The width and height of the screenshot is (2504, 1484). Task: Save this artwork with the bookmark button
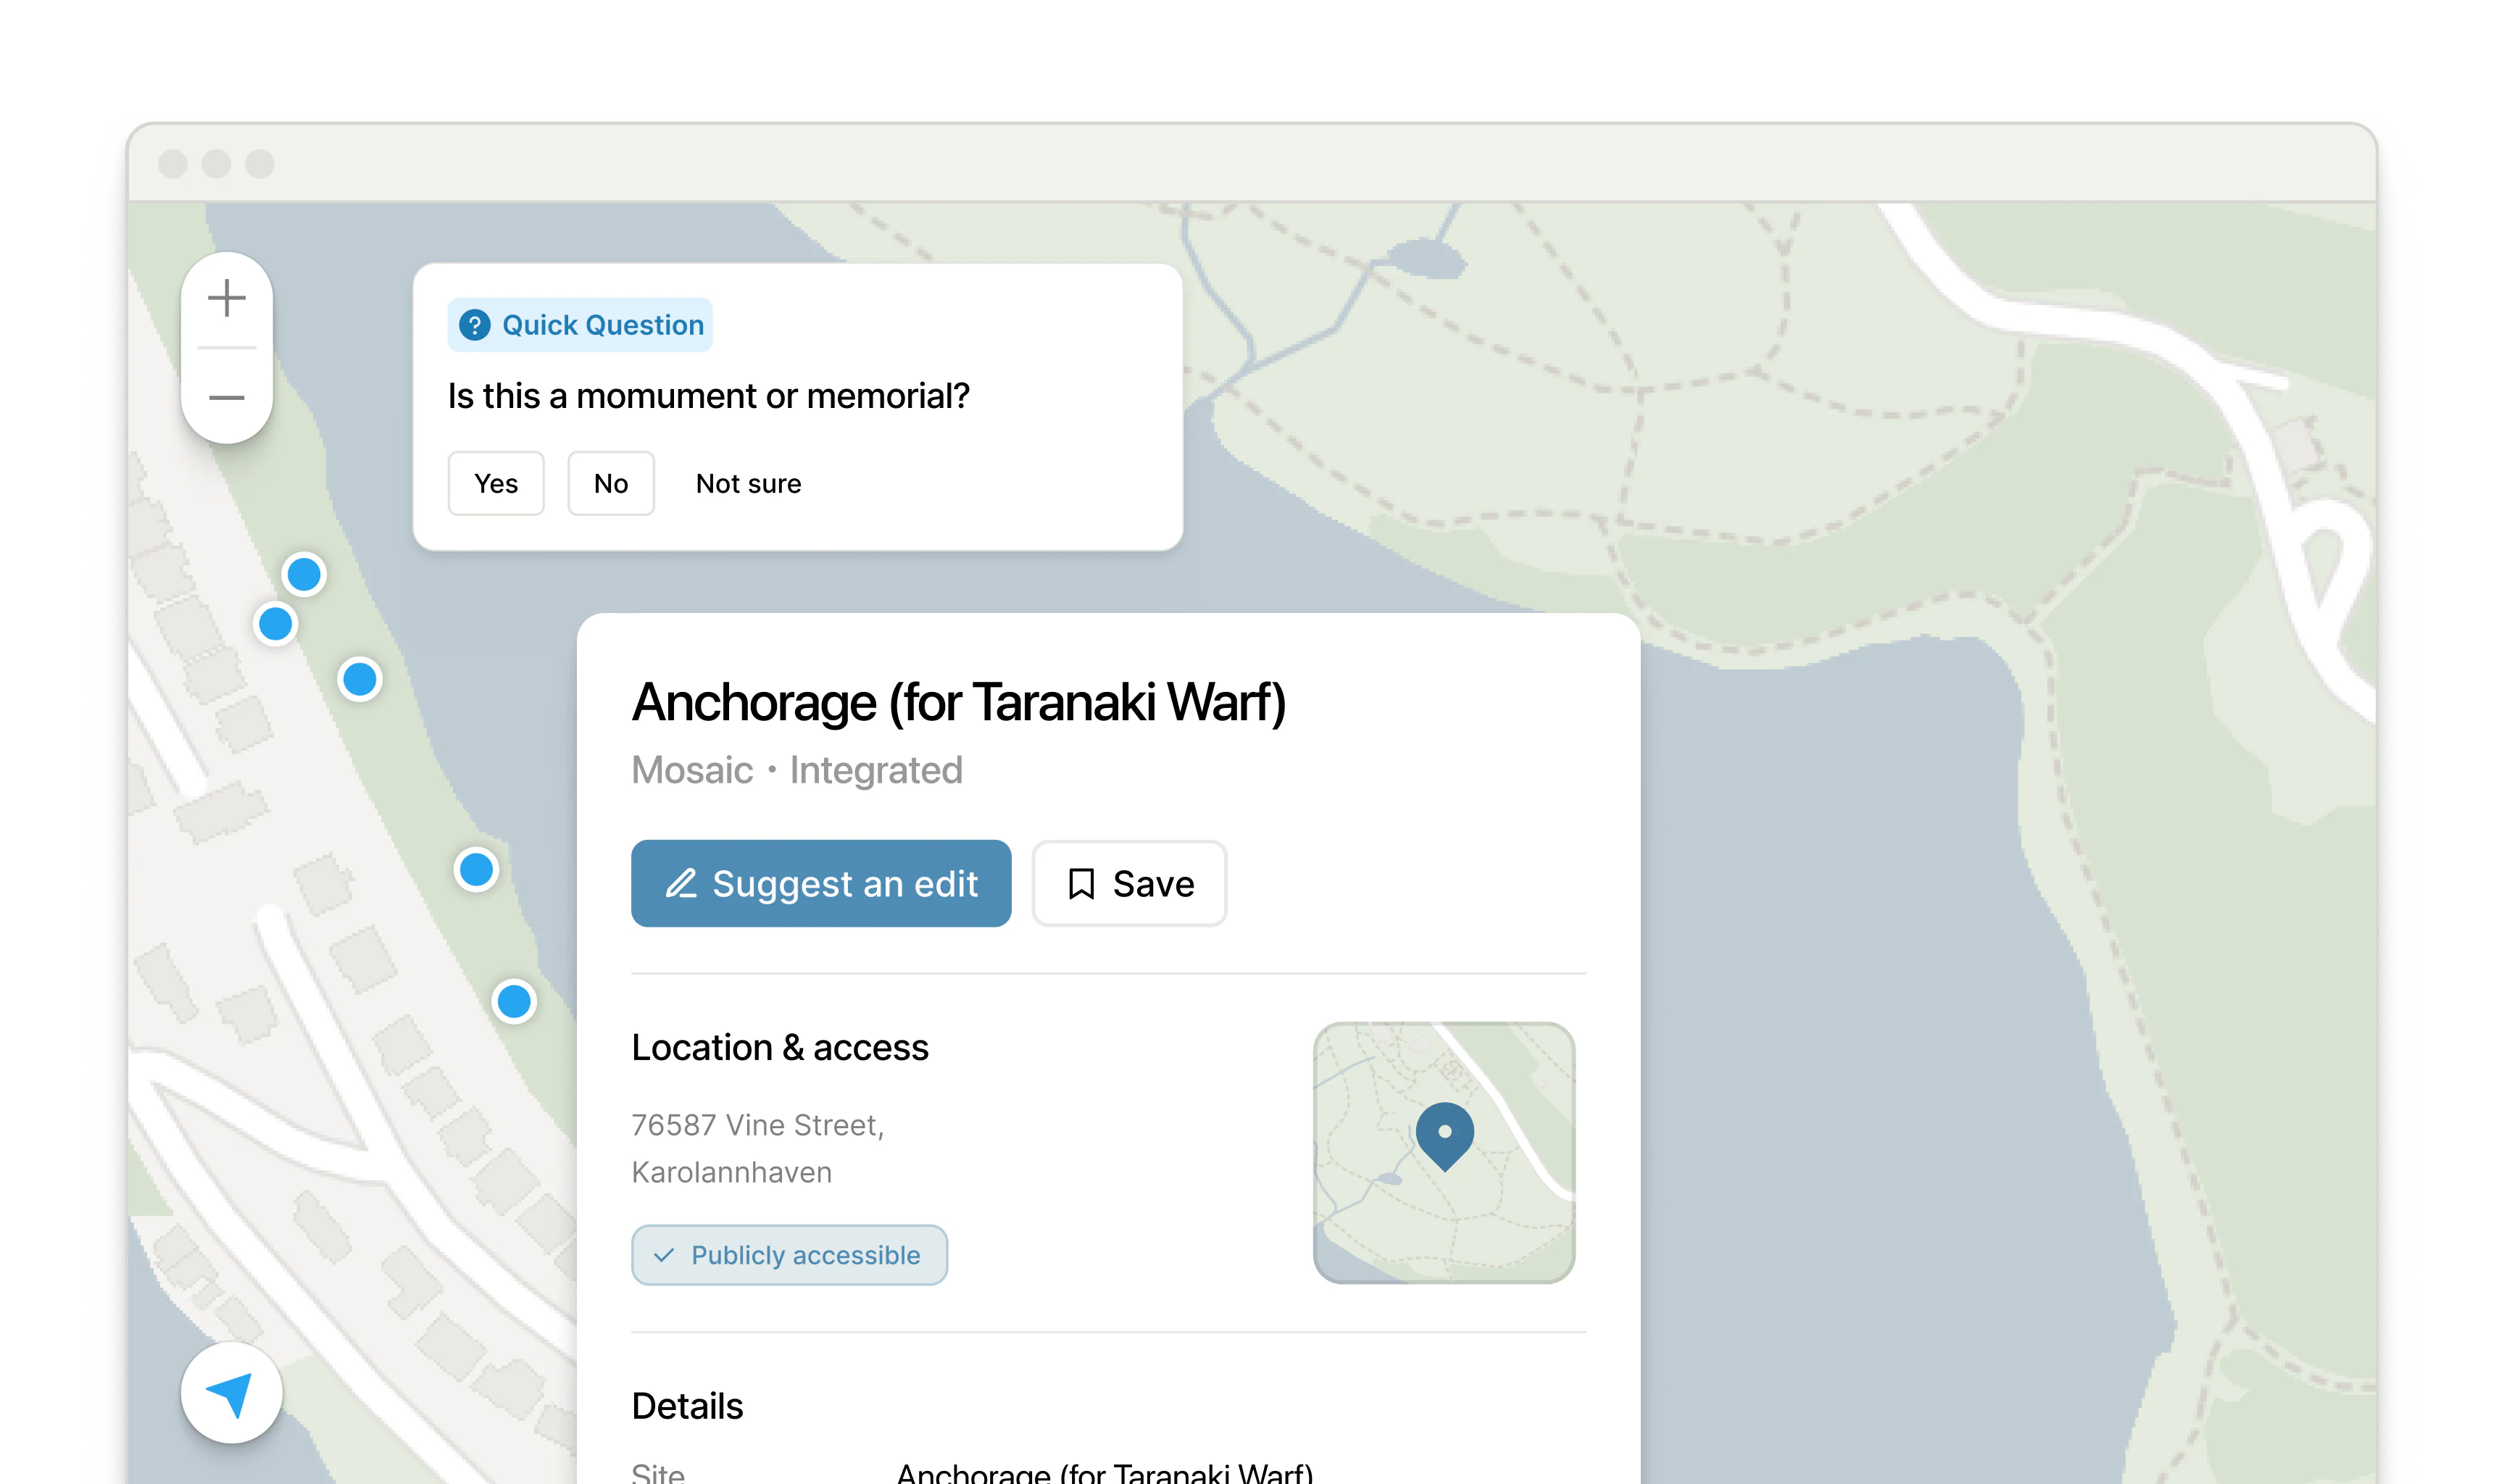[x=1129, y=883]
